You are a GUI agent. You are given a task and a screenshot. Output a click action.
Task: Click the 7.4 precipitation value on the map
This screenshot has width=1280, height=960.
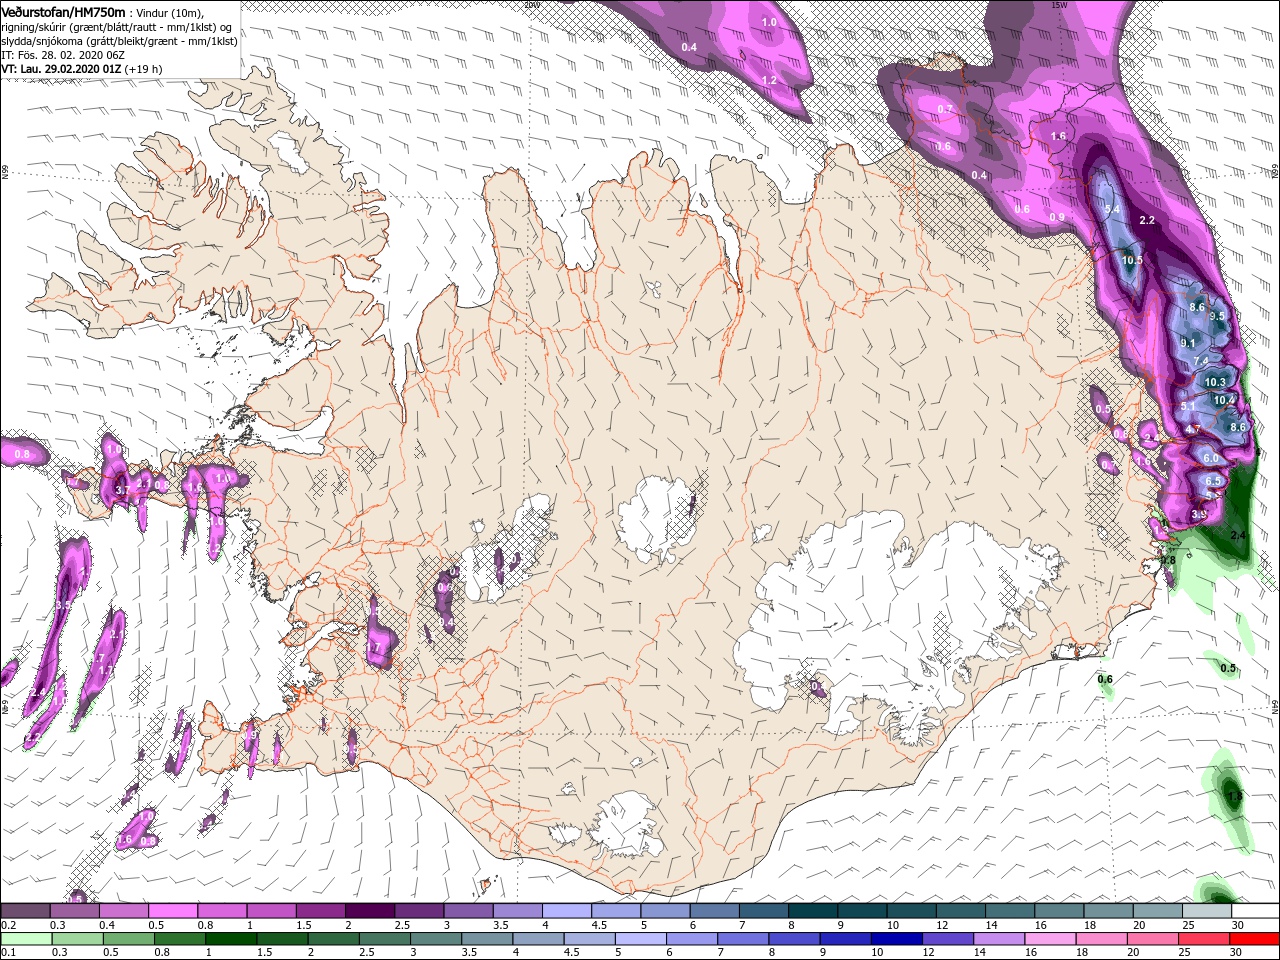pos(1202,361)
